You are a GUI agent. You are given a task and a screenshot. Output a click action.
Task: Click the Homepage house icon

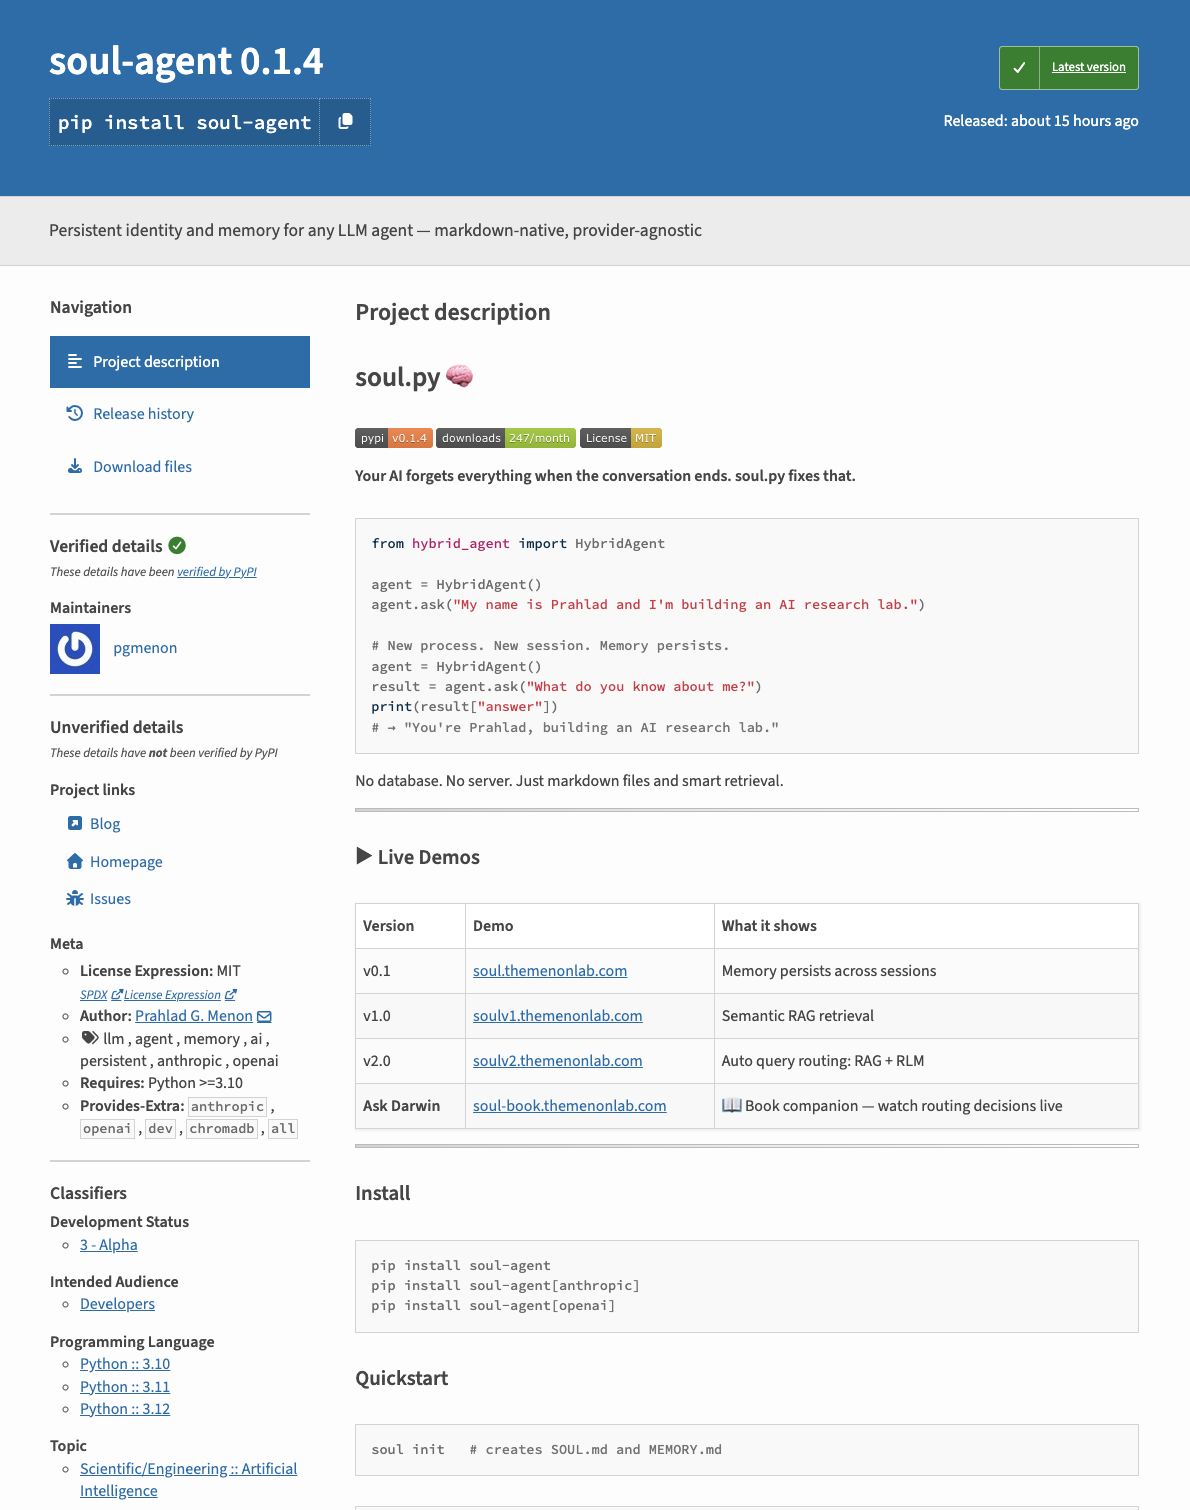(x=75, y=861)
